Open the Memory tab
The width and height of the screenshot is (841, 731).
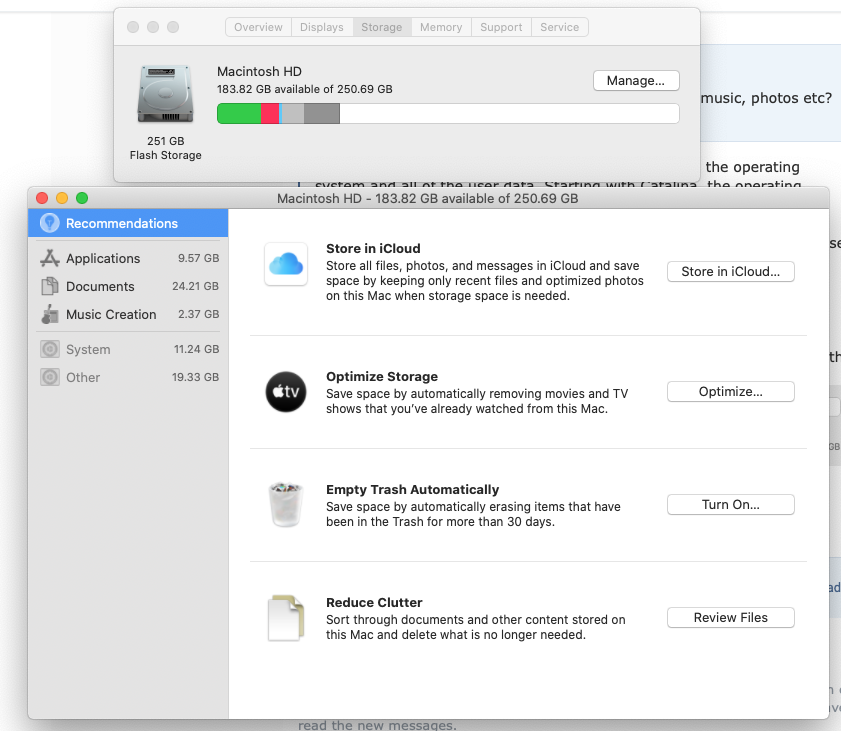[441, 27]
